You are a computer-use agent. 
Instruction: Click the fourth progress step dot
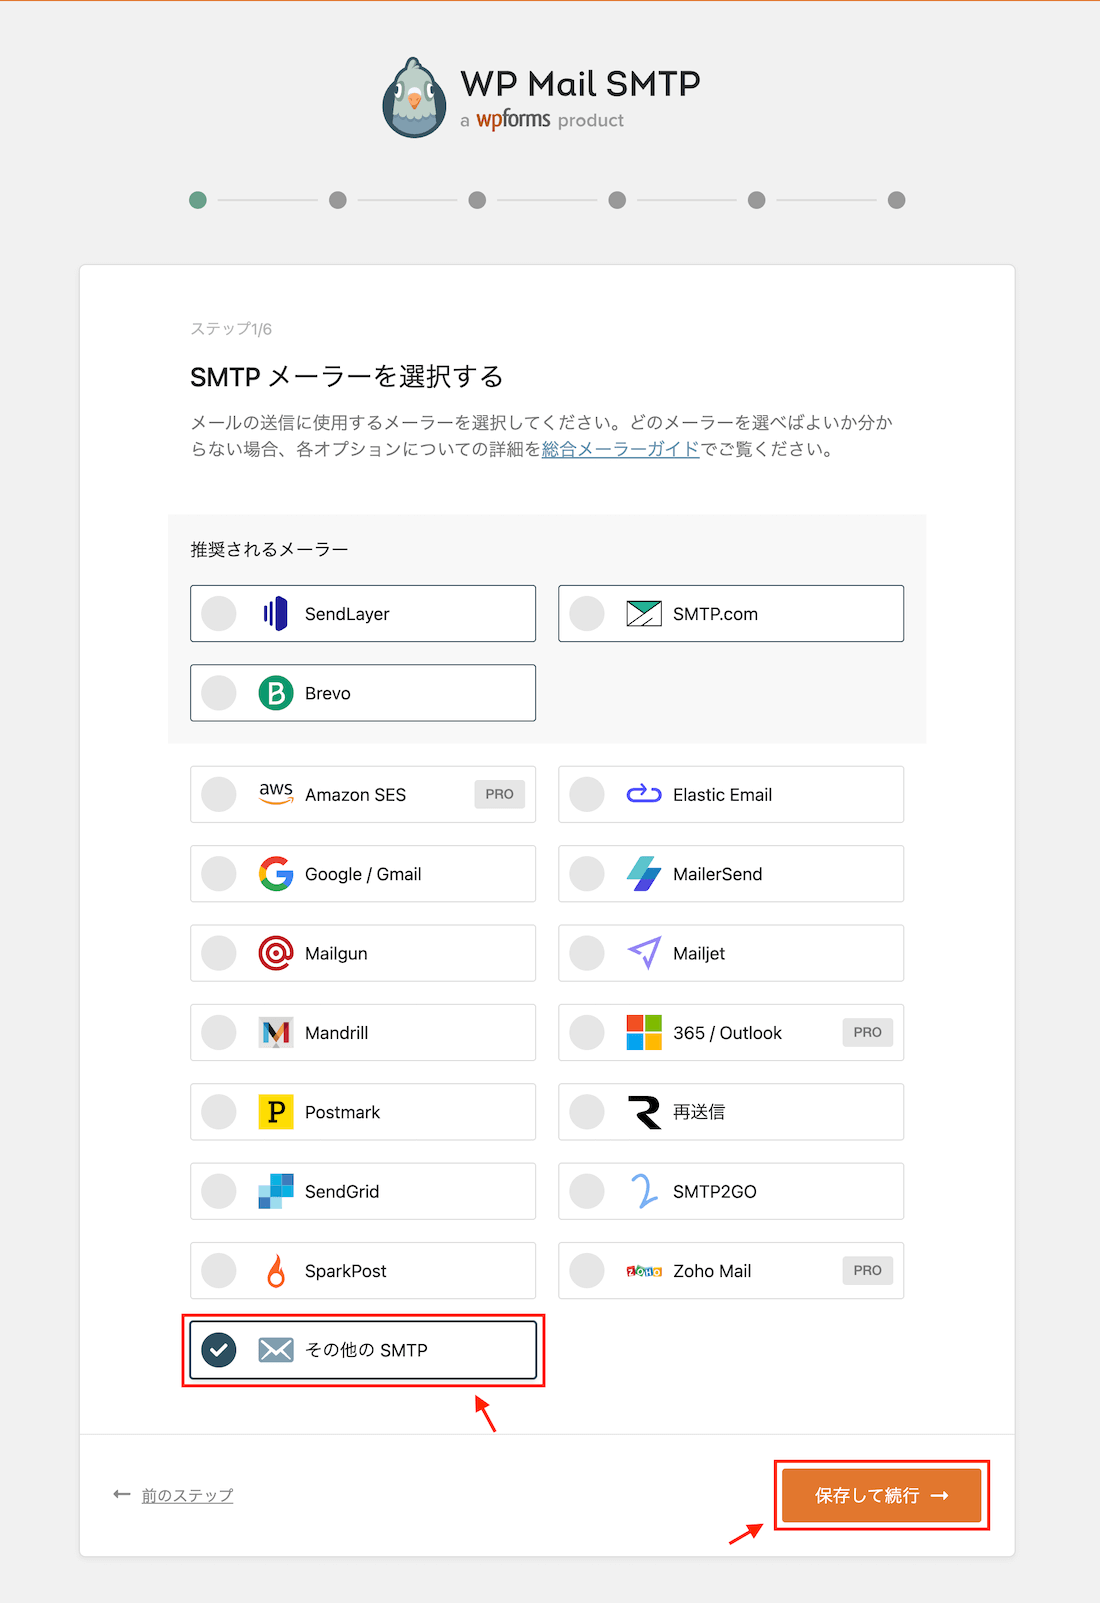coord(617,200)
